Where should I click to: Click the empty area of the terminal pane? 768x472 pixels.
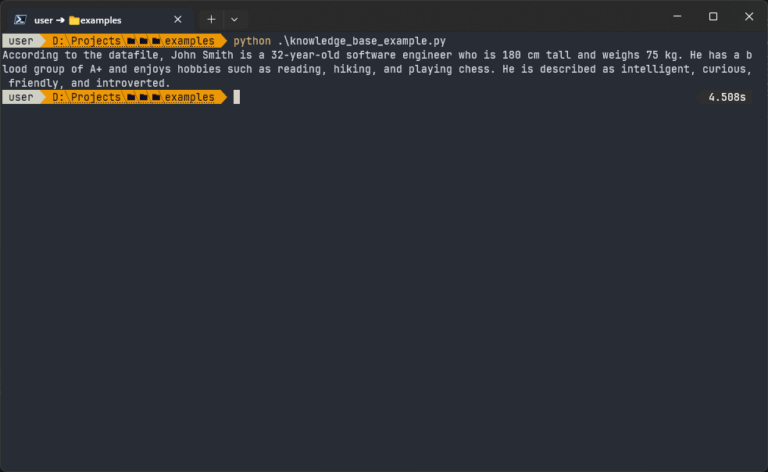(x=384, y=290)
